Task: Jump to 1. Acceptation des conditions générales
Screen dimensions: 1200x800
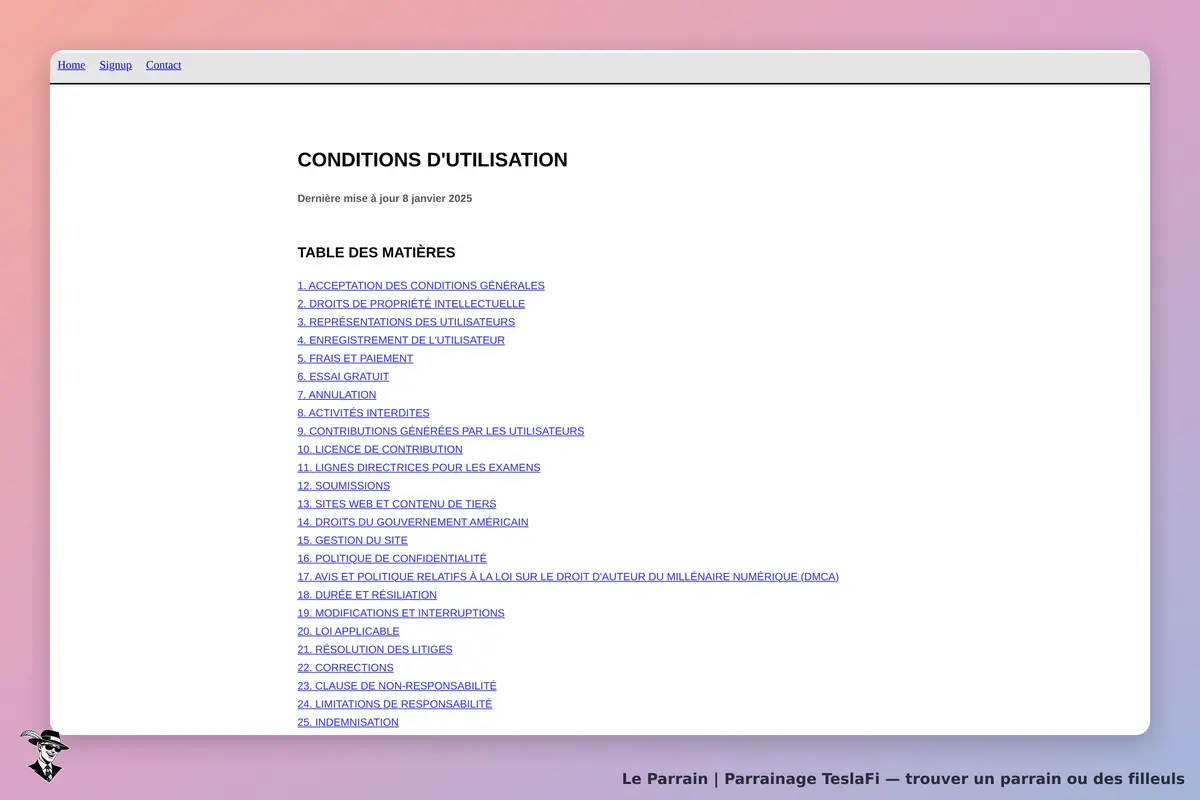Action: coord(421,286)
